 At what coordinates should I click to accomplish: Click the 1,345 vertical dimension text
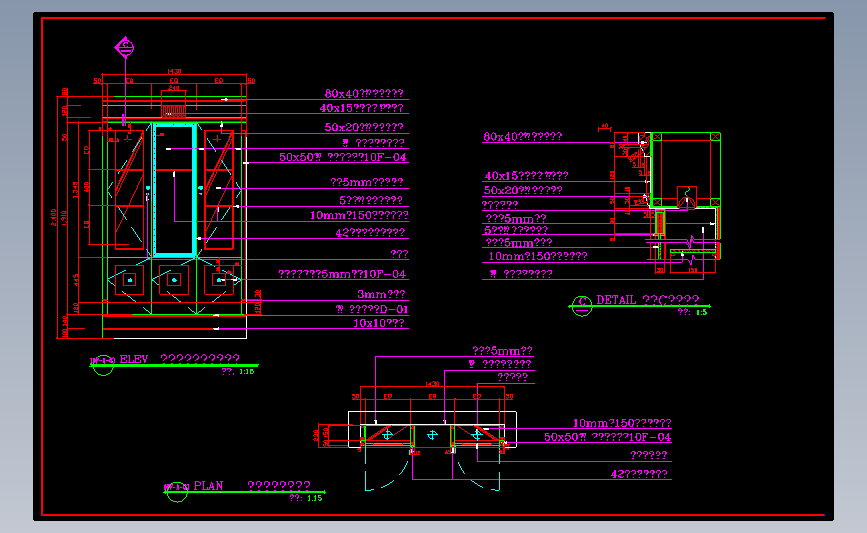76,190
